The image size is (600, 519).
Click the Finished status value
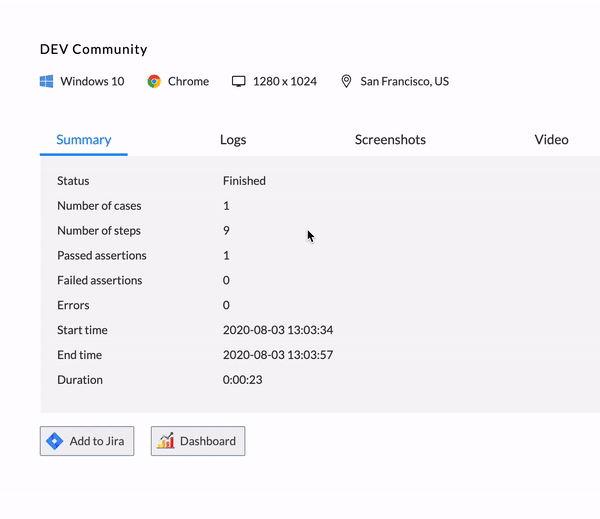pos(244,181)
